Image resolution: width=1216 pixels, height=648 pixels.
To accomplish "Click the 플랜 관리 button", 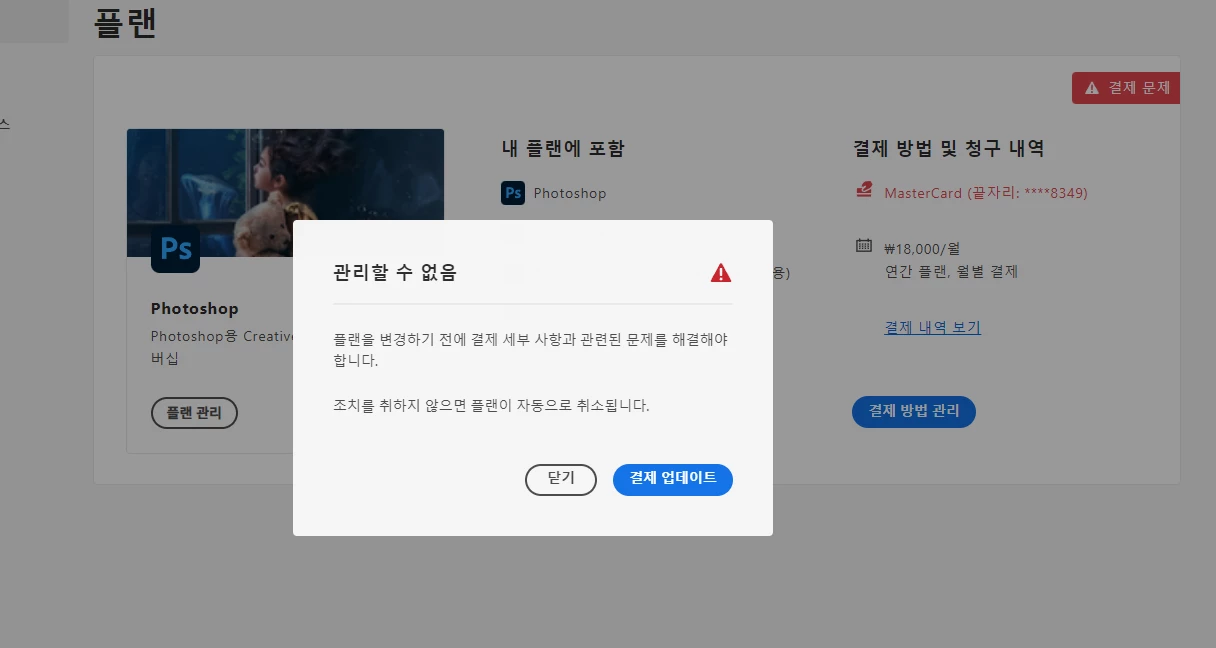I will pyautogui.click(x=194, y=412).
